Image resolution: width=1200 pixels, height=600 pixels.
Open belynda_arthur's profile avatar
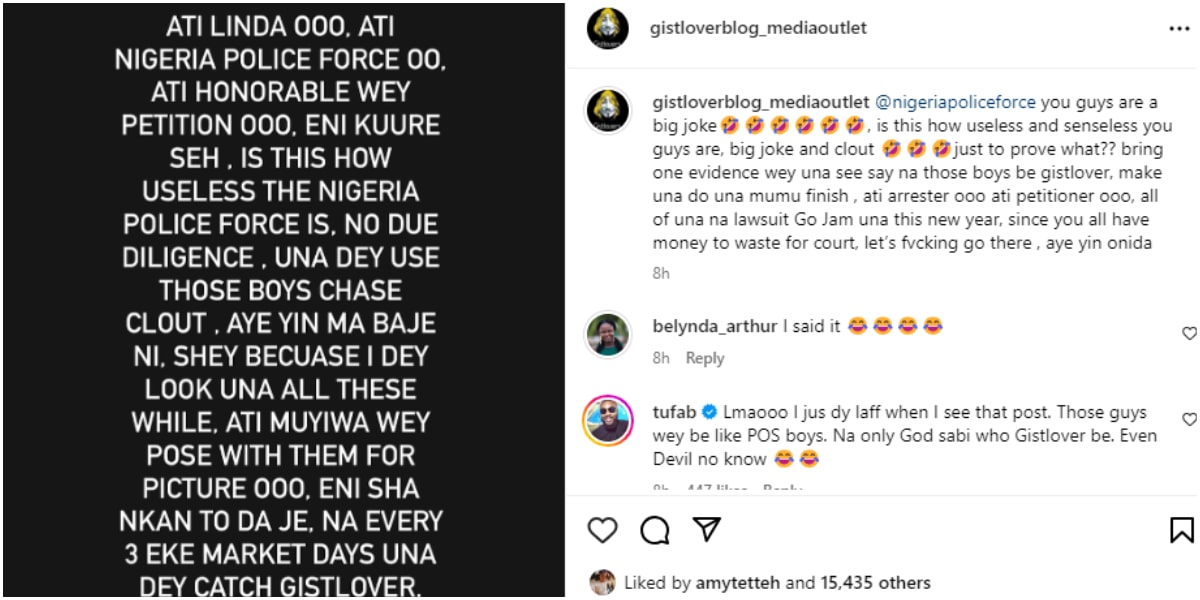(x=608, y=336)
